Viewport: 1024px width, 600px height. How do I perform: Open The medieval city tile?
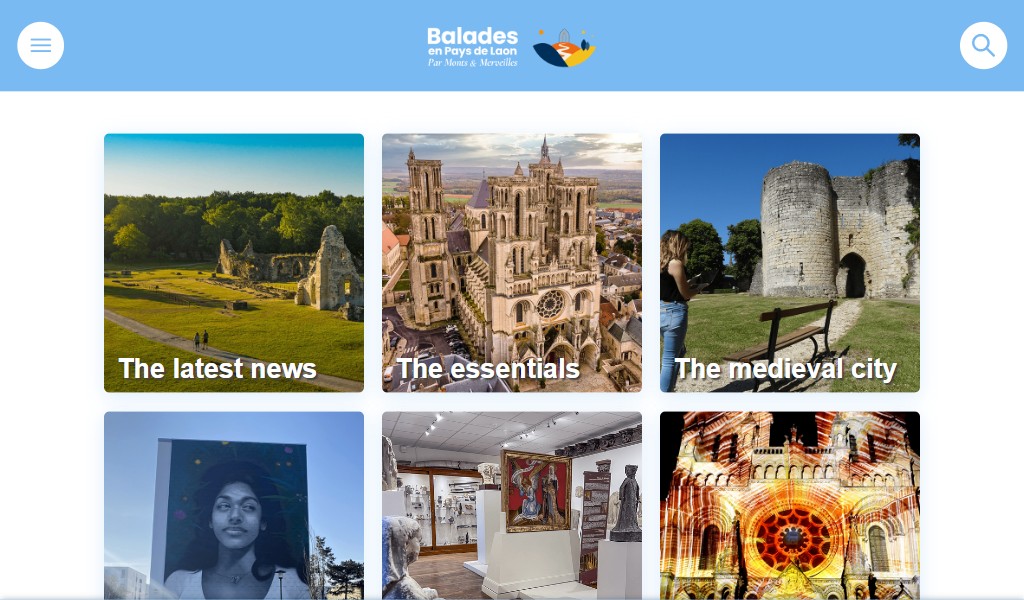click(790, 262)
